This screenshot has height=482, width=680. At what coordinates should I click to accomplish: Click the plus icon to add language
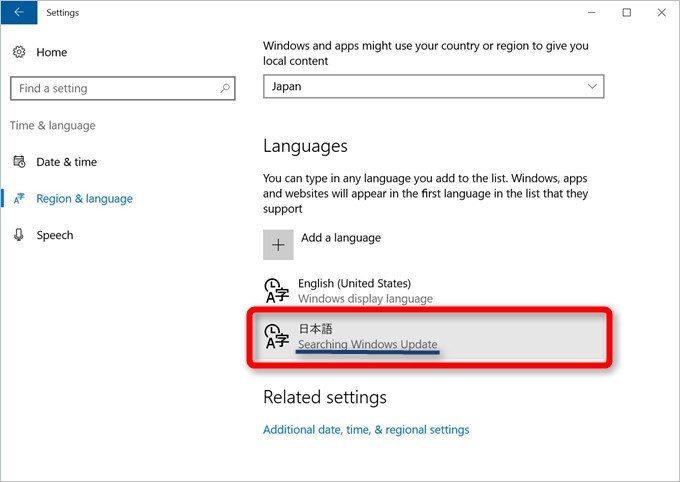click(x=278, y=245)
